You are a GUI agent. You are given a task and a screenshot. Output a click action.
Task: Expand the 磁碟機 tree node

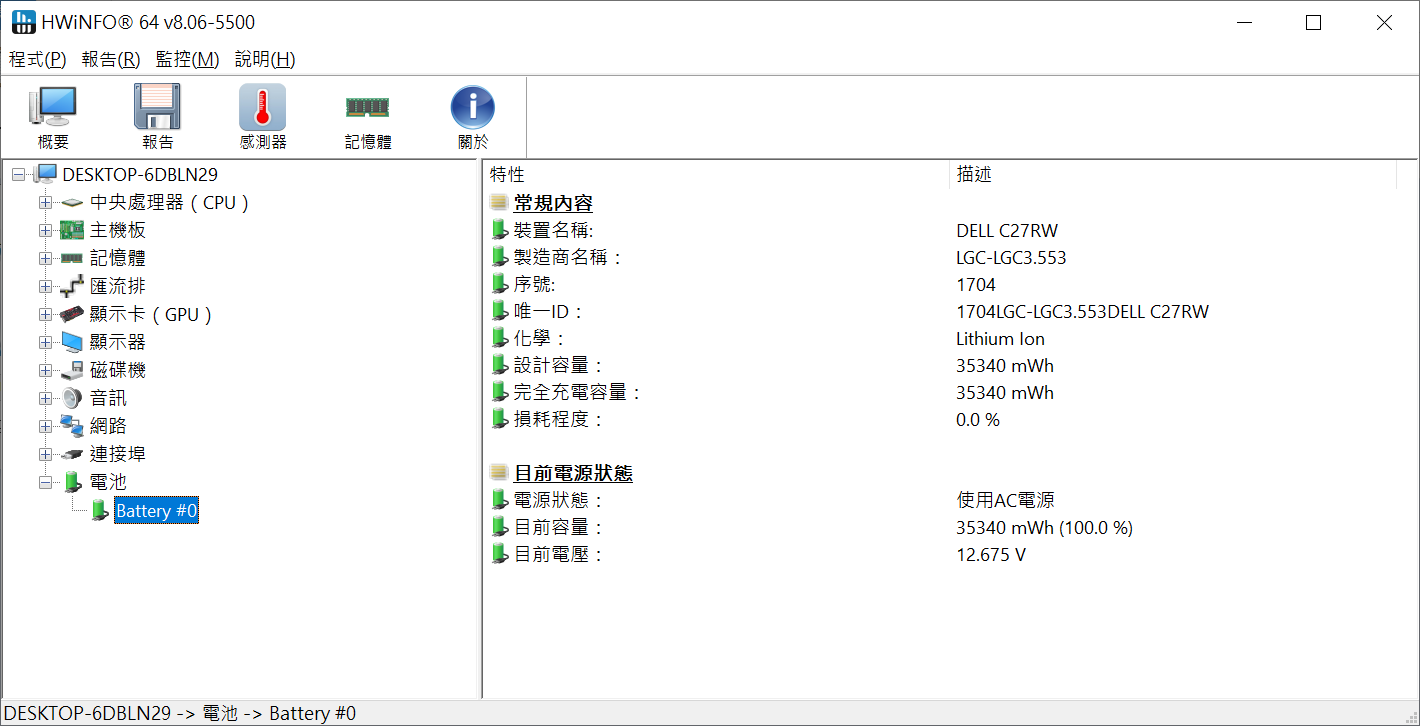[45, 370]
